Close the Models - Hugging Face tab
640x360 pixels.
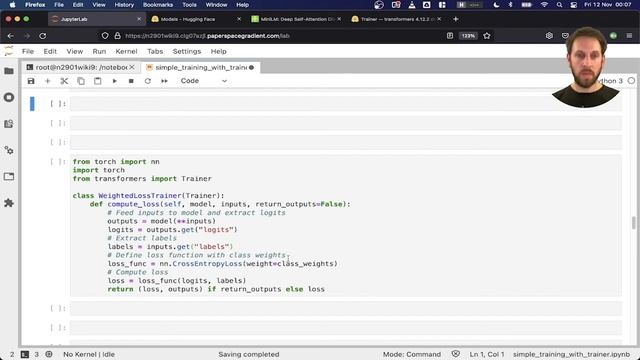(x=239, y=19)
